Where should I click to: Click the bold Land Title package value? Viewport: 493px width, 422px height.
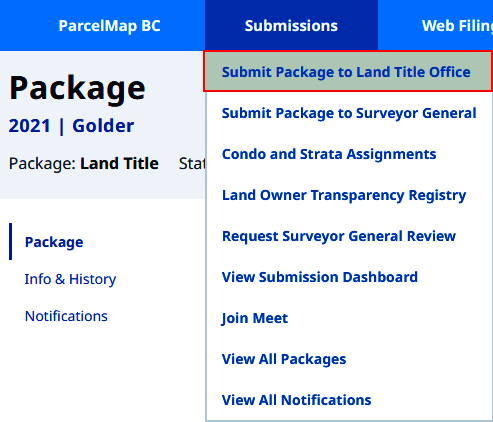tap(119, 163)
